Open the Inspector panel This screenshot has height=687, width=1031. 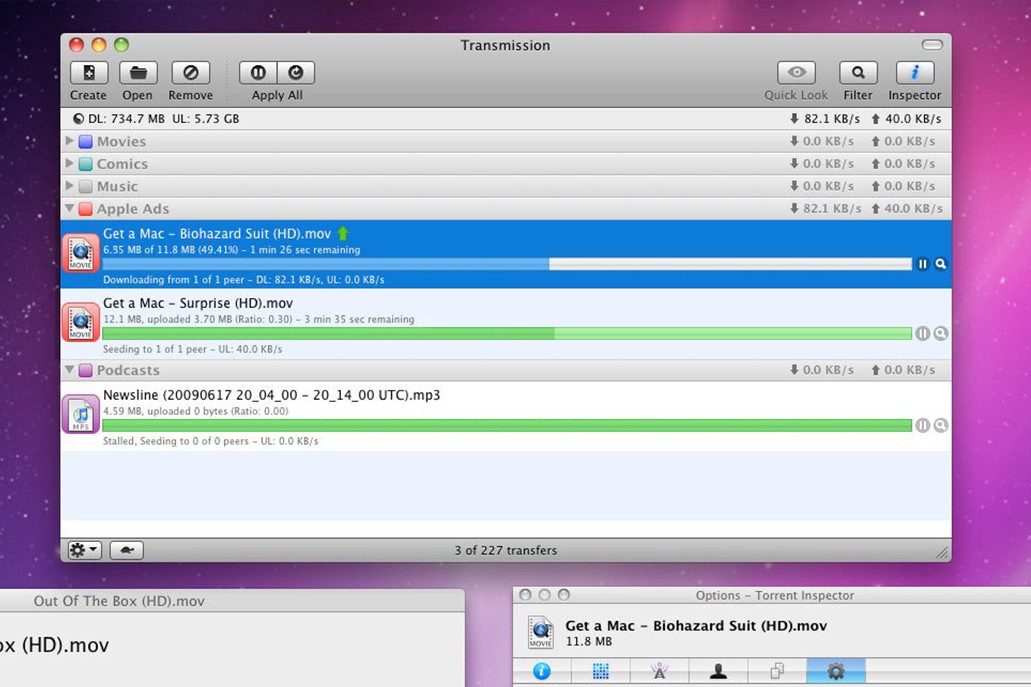point(914,73)
